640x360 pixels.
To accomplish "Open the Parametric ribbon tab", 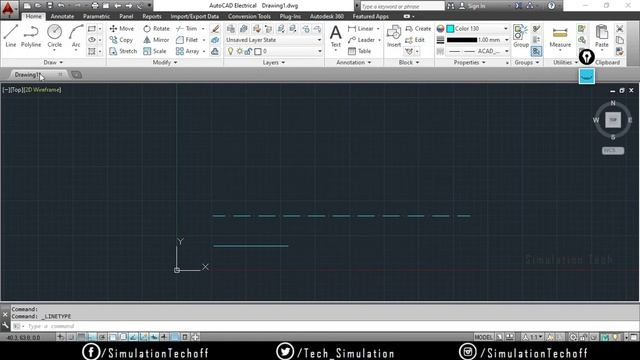I will [x=96, y=16].
